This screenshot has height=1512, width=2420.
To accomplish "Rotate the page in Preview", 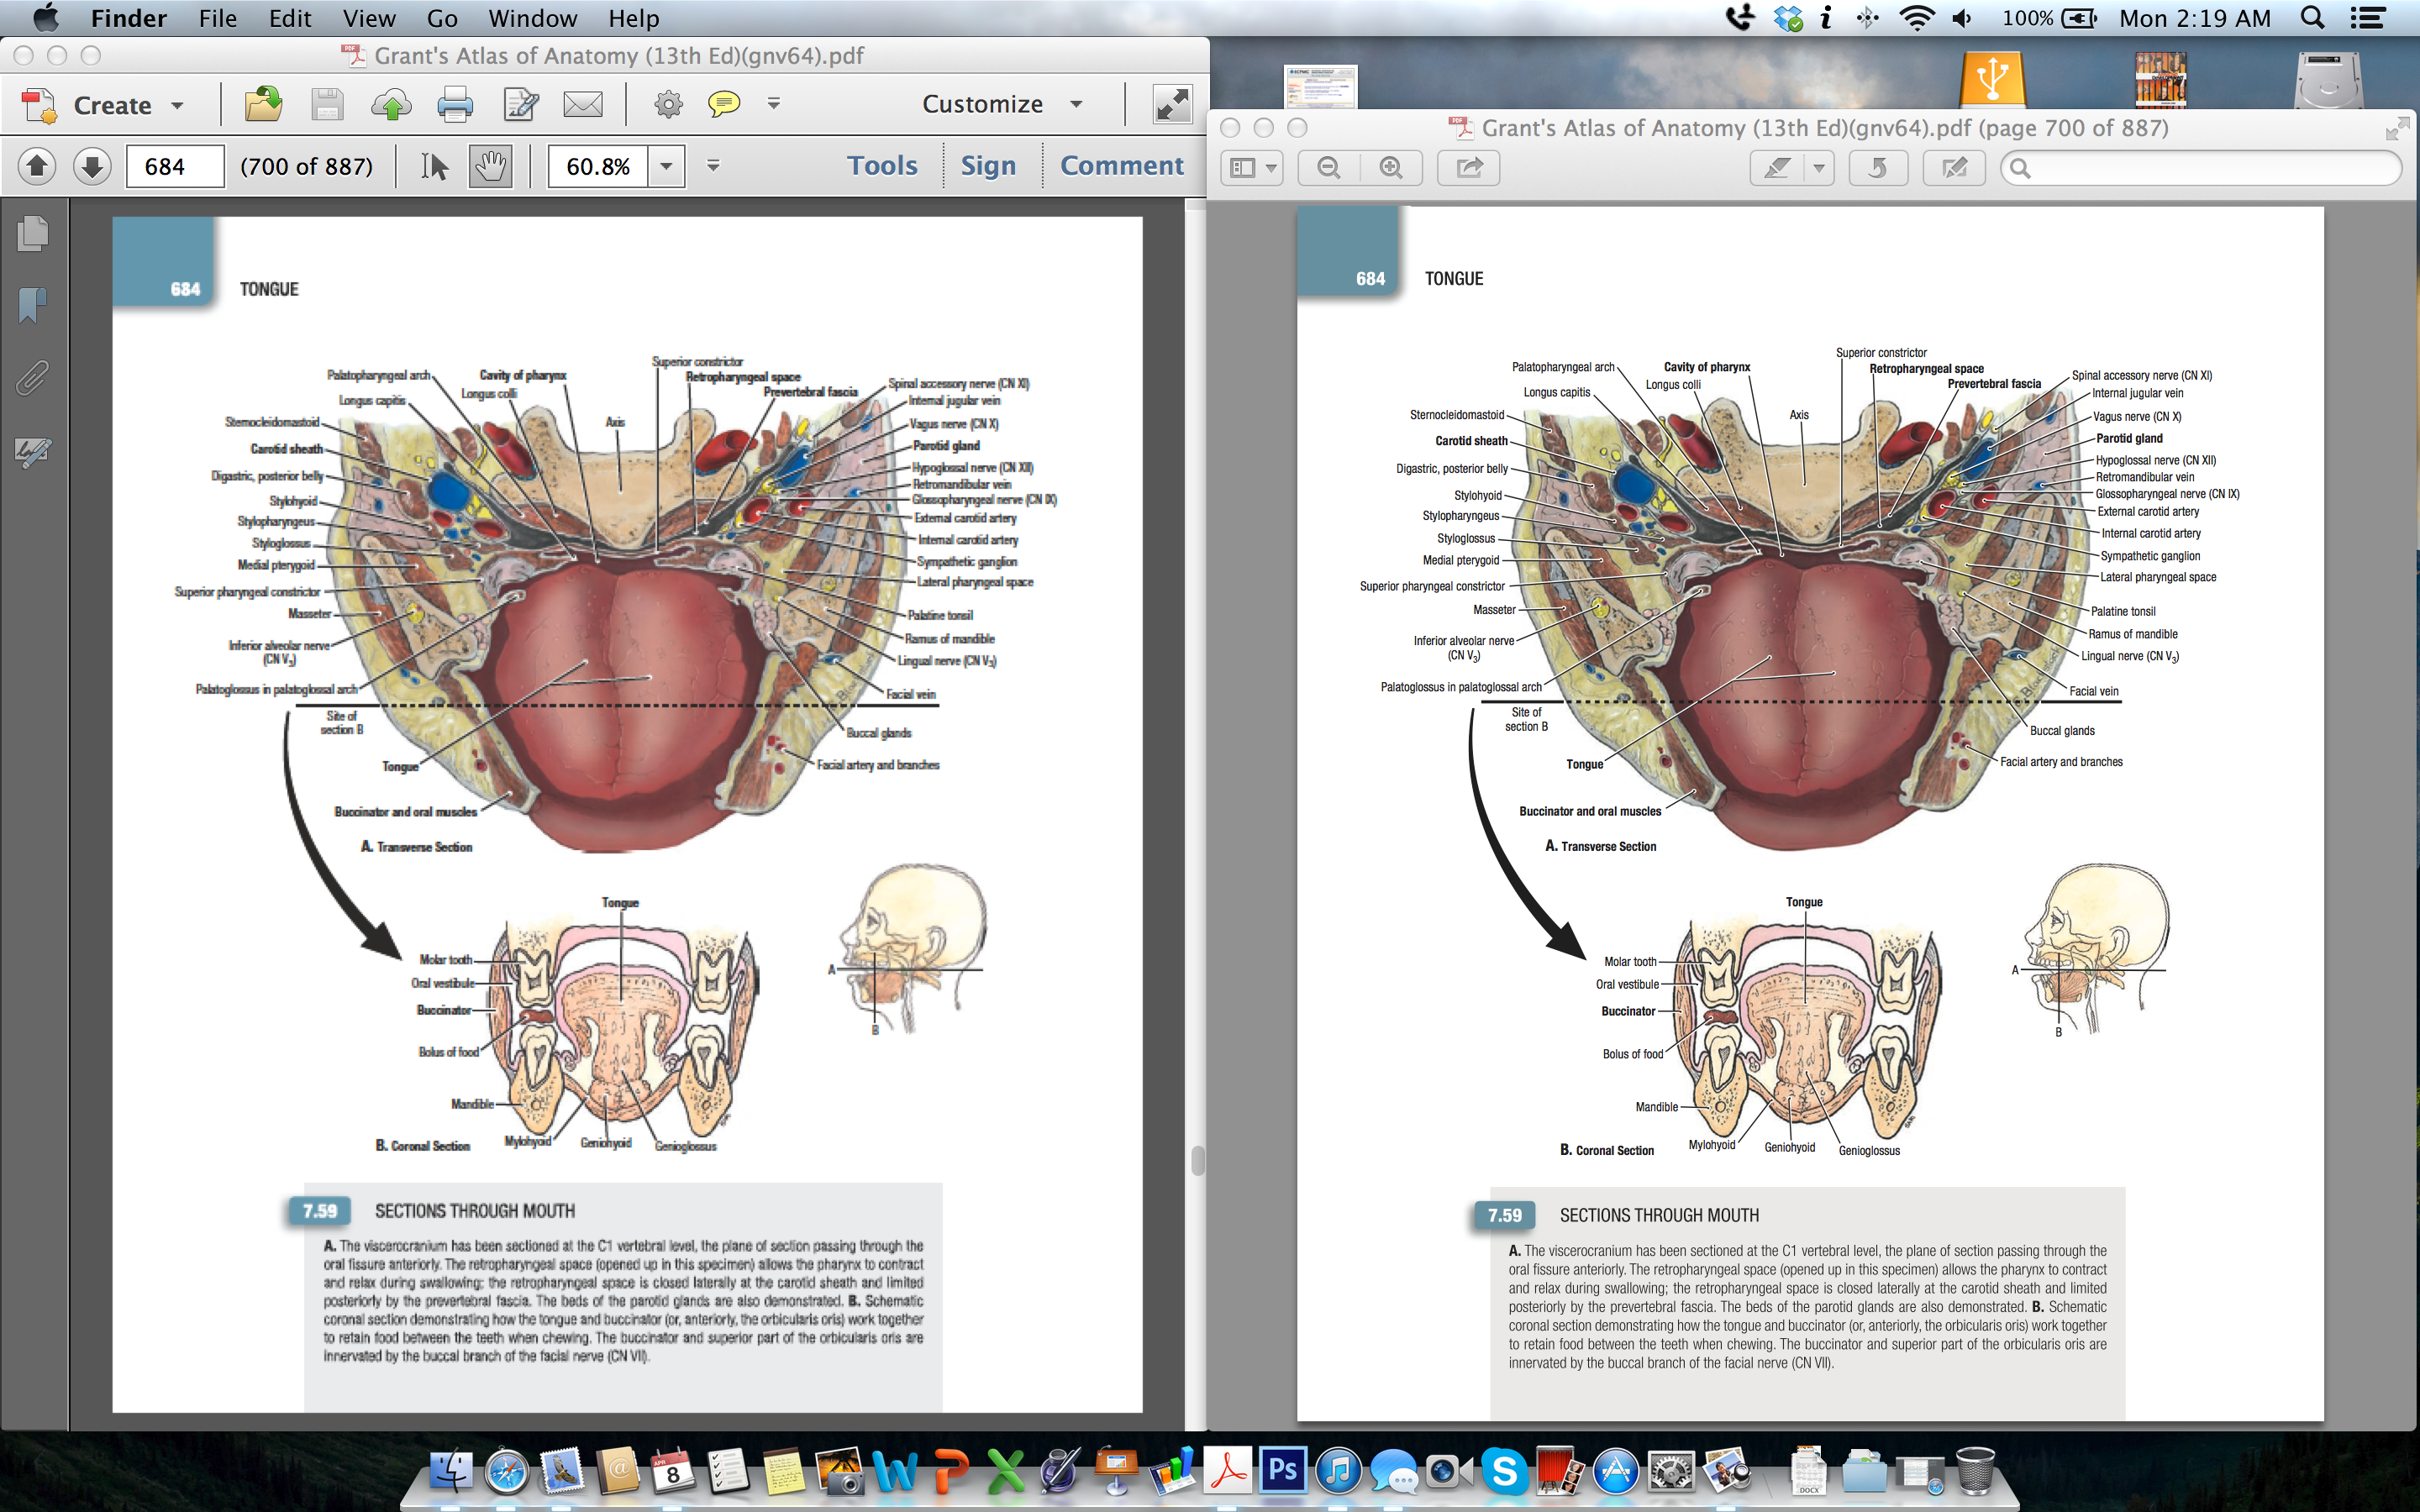I will pos(1878,168).
